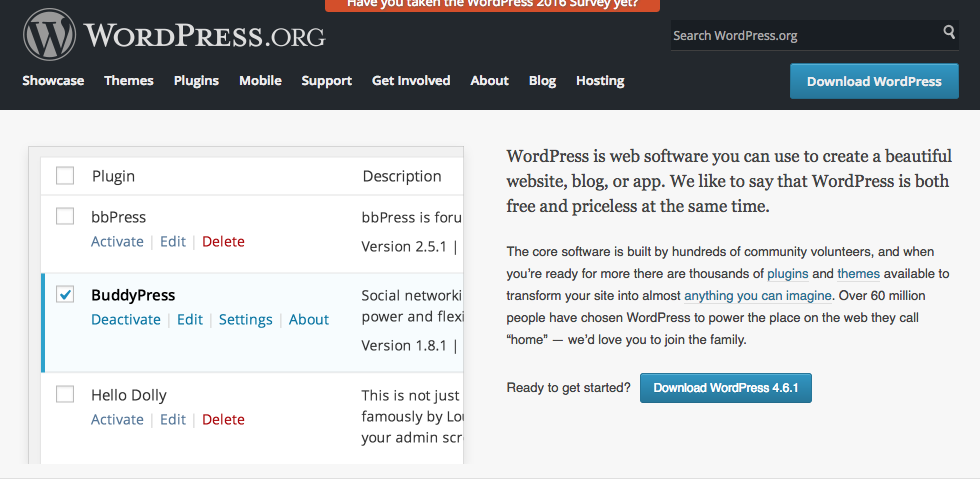
Task: Toggle the select-all Plugin checkbox
Action: (x=65, y=176)
